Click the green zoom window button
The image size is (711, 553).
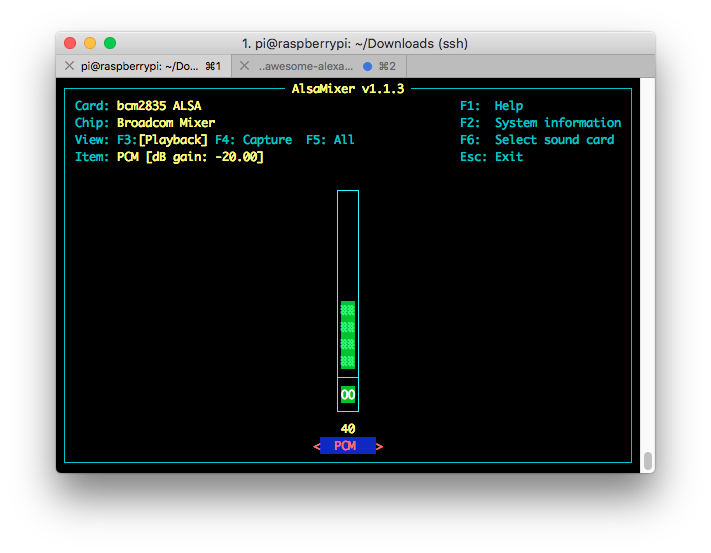pyautogui.click(x=110, y=43)
